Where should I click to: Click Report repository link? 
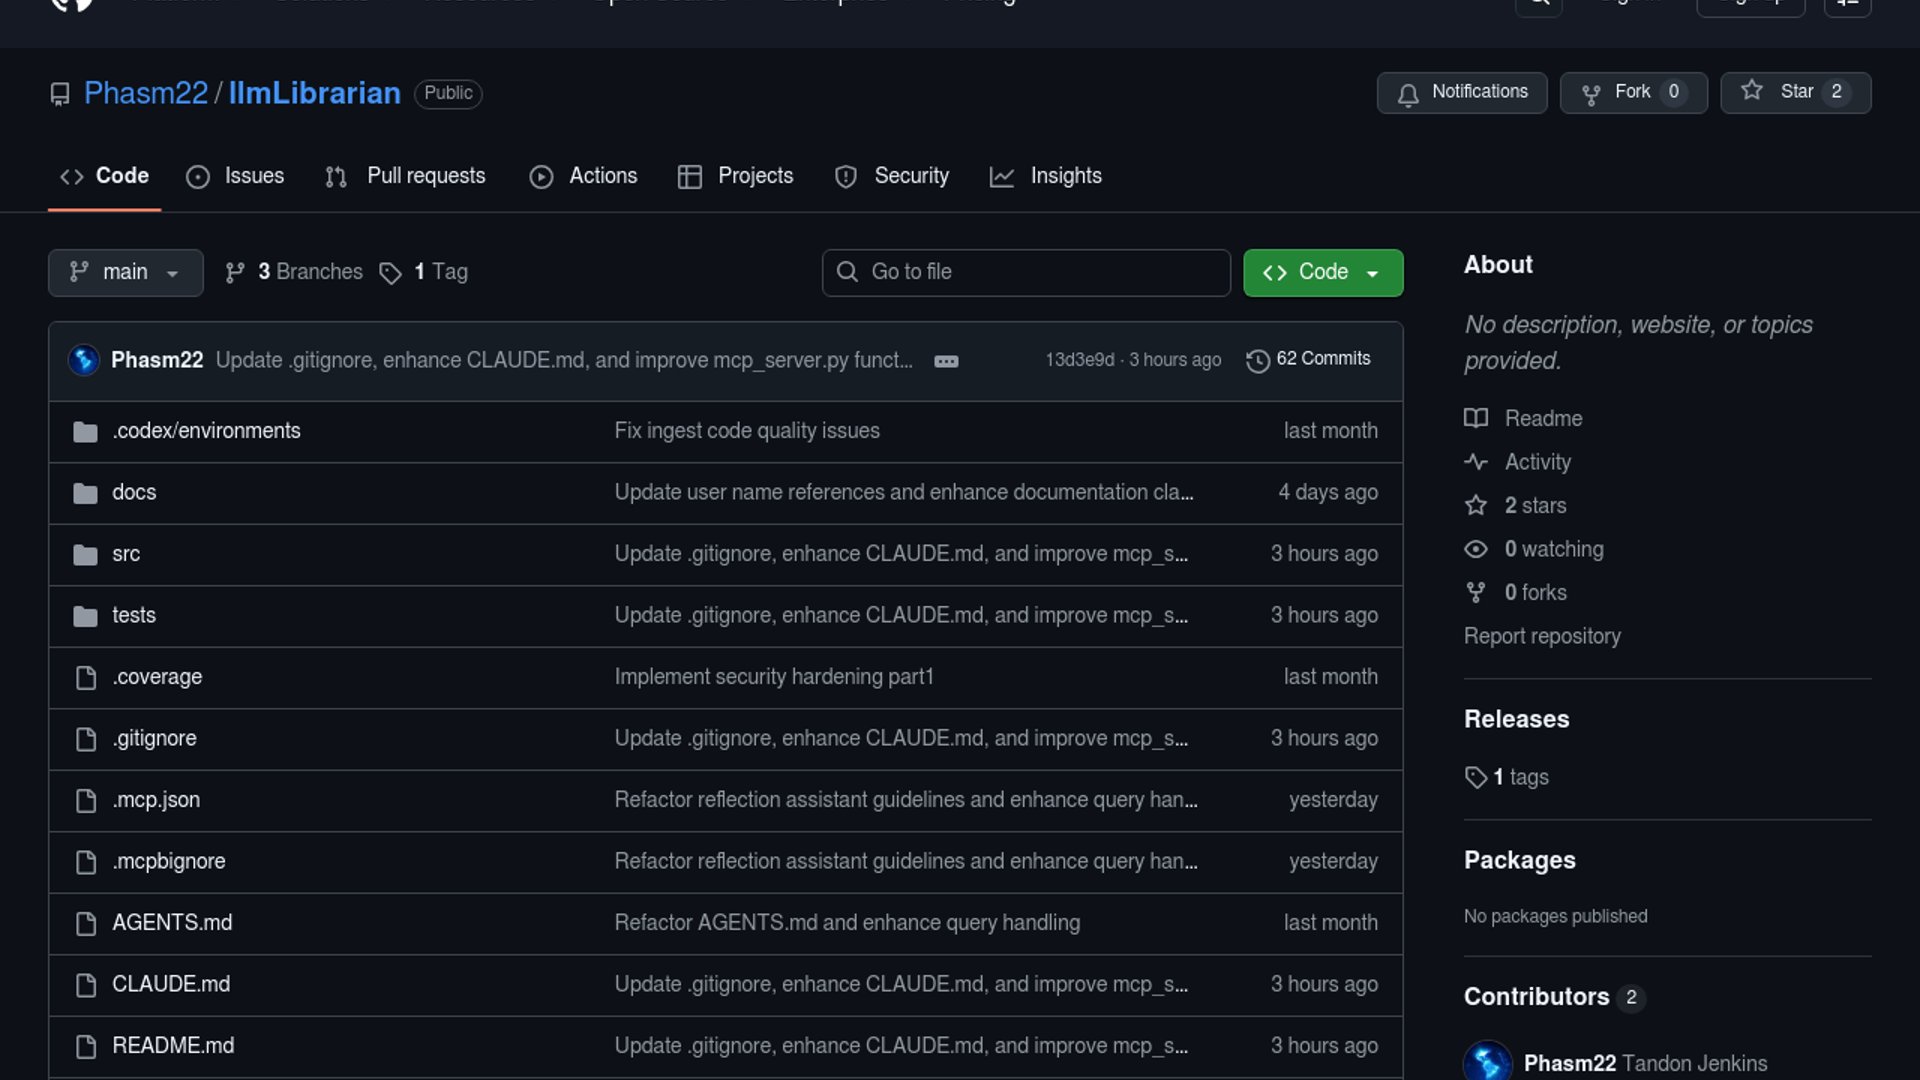1542,636
